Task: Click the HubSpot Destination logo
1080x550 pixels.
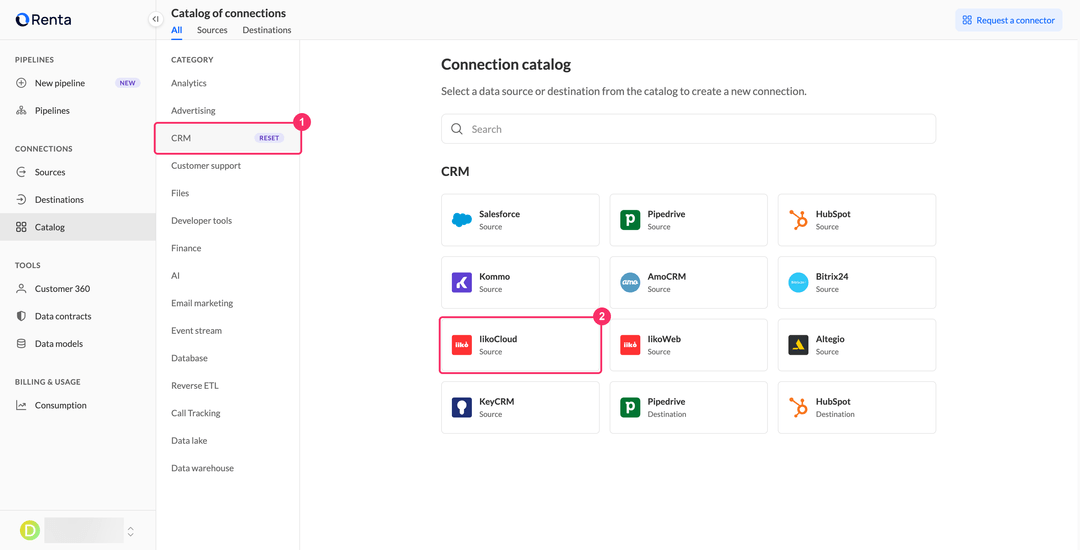Action: click(798, 408)
